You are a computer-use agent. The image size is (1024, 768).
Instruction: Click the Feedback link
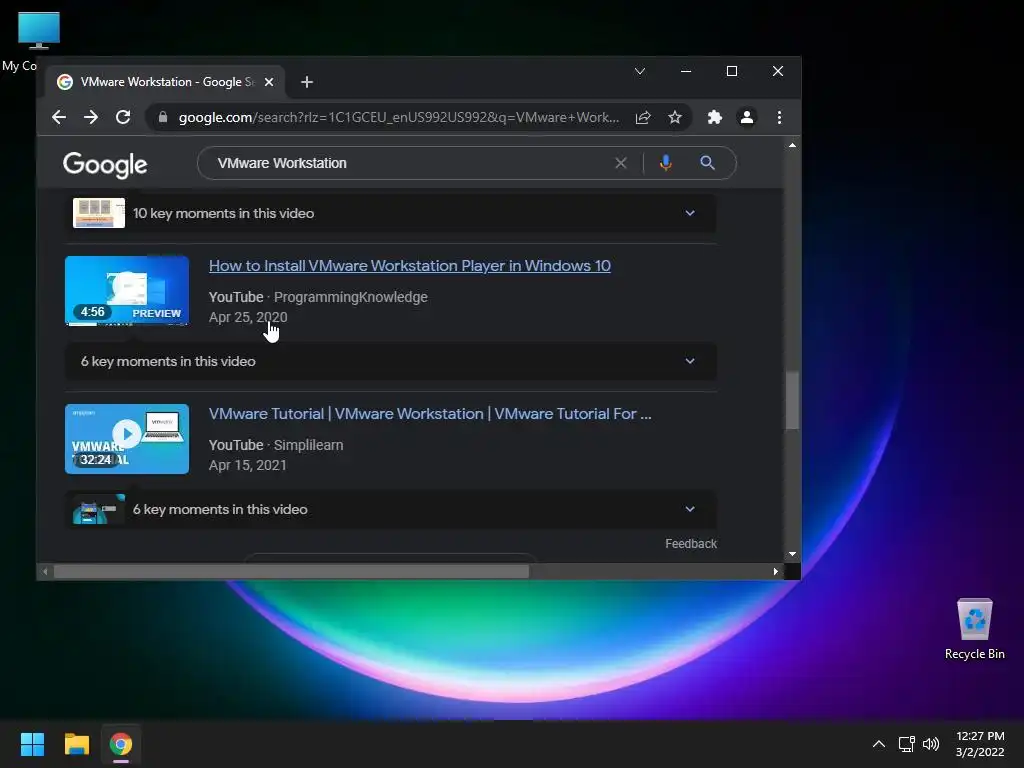pyautogui.click(x=691, y=544)
